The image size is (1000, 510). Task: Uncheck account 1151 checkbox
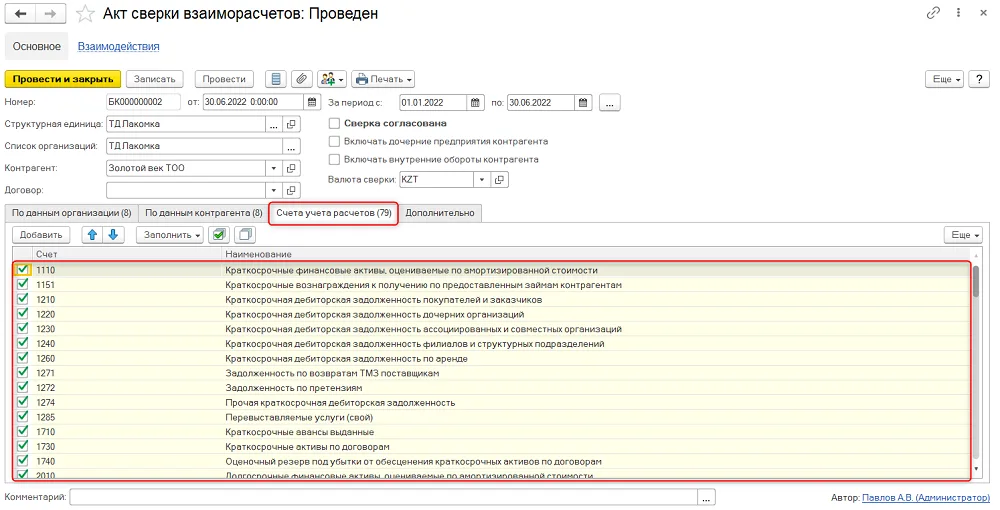(23, 284)
